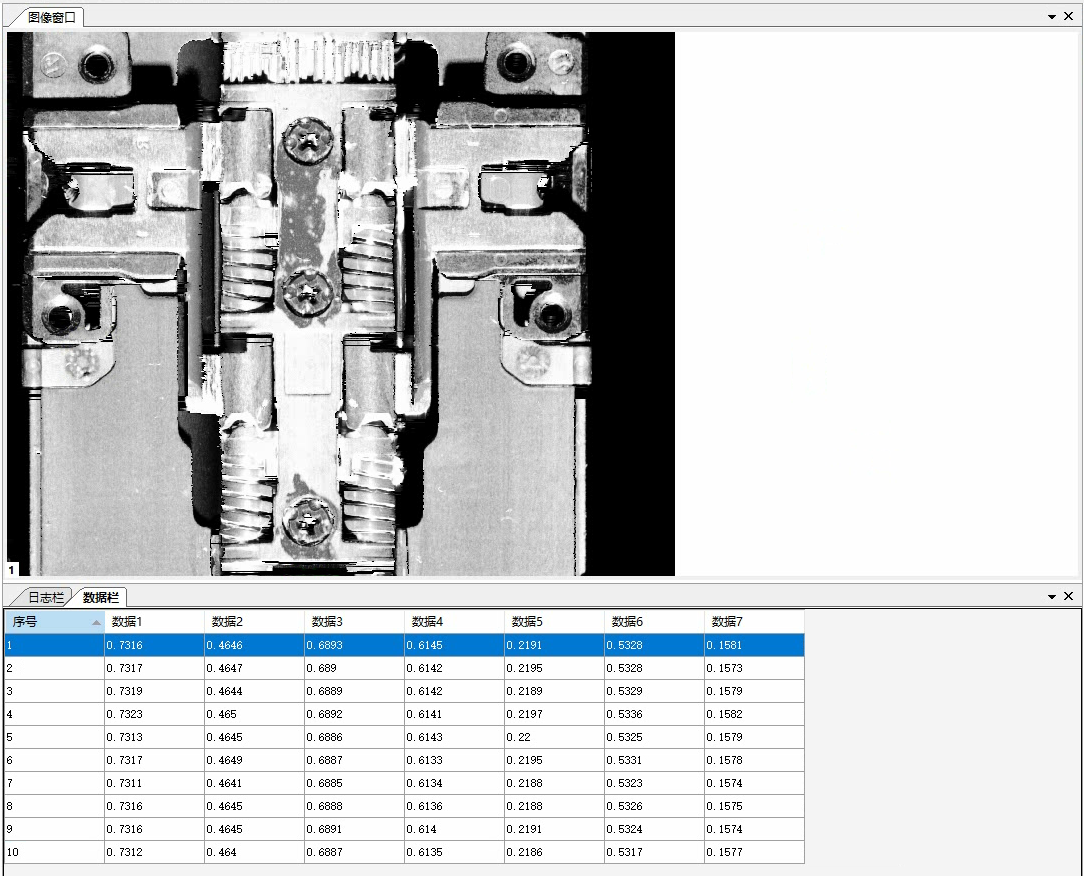Select cell 0.4644 in row 3
1084x876 pixels.
click(254, 691)
